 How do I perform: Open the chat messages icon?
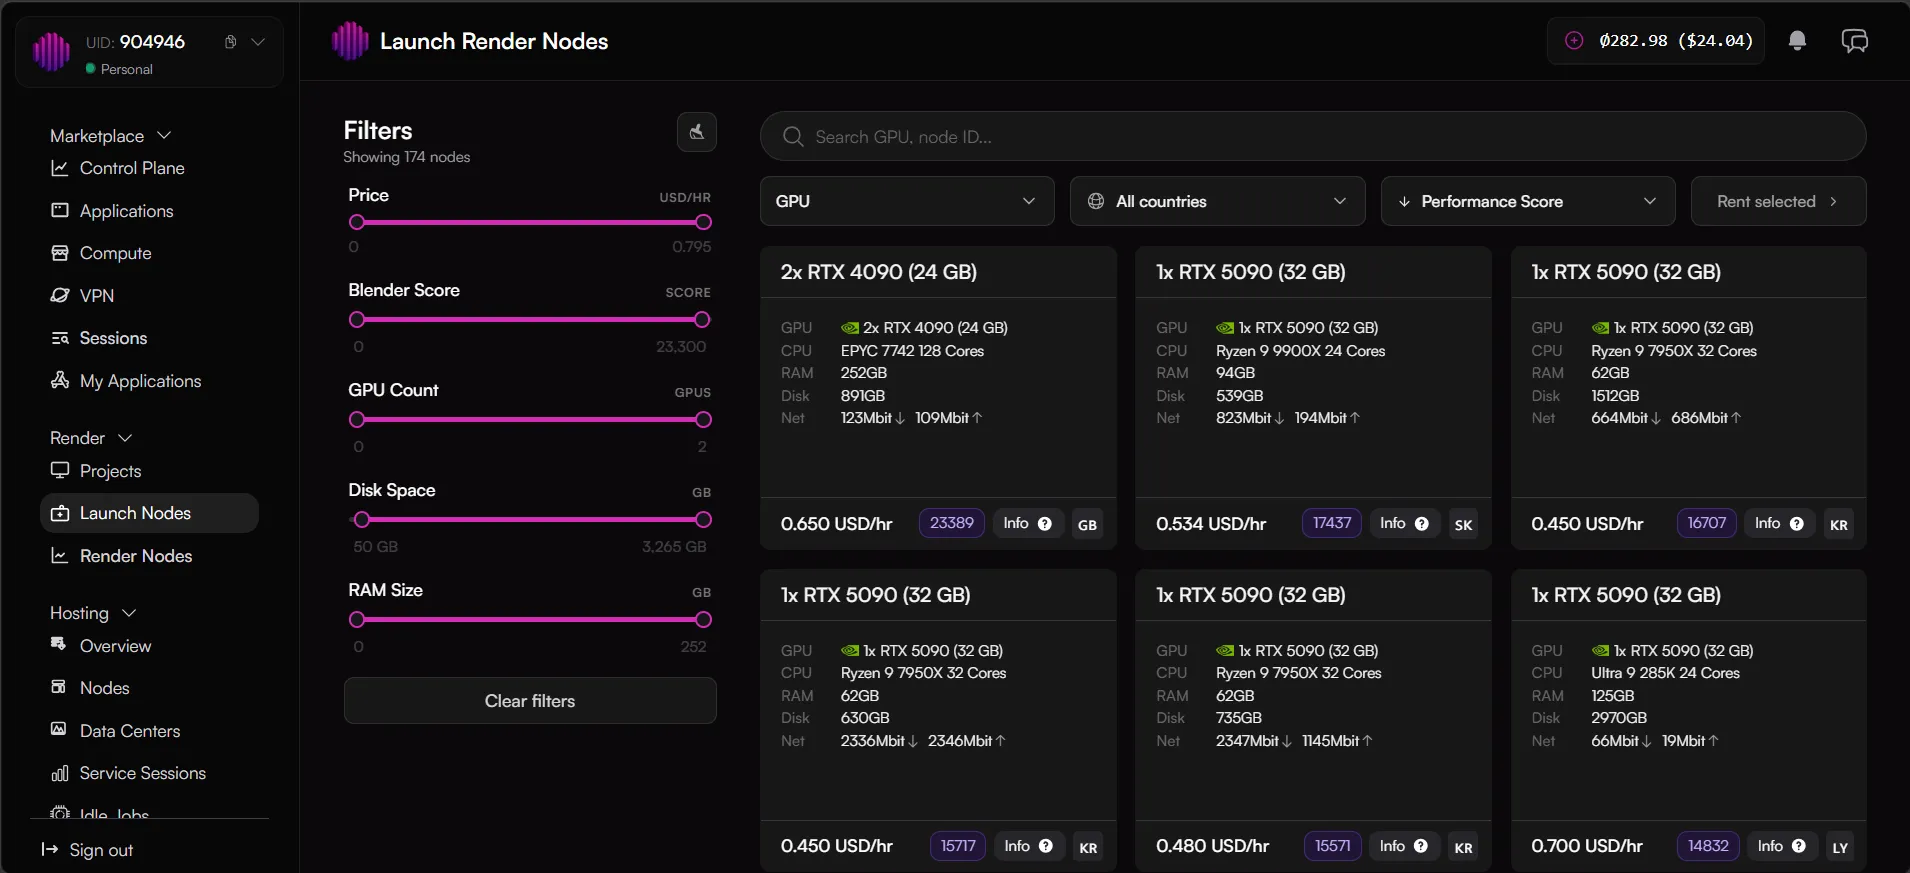pyautogui.click(x=1854, y=41)
